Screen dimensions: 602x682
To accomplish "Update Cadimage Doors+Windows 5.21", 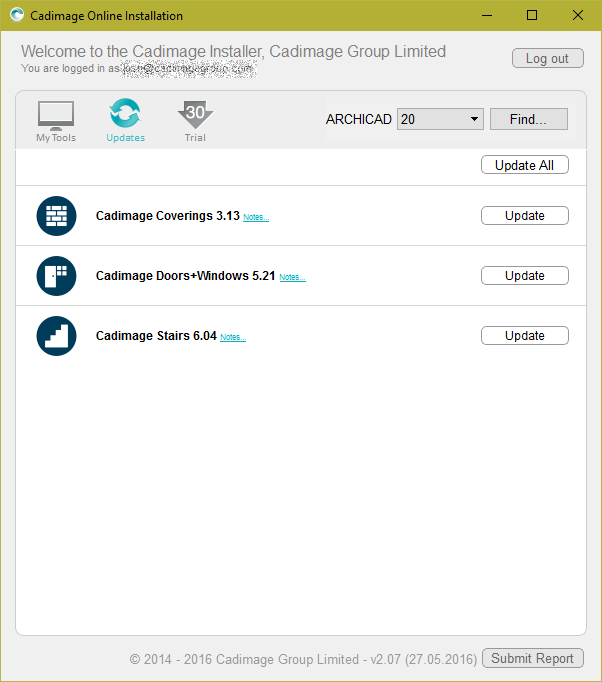I will point(524,276).
